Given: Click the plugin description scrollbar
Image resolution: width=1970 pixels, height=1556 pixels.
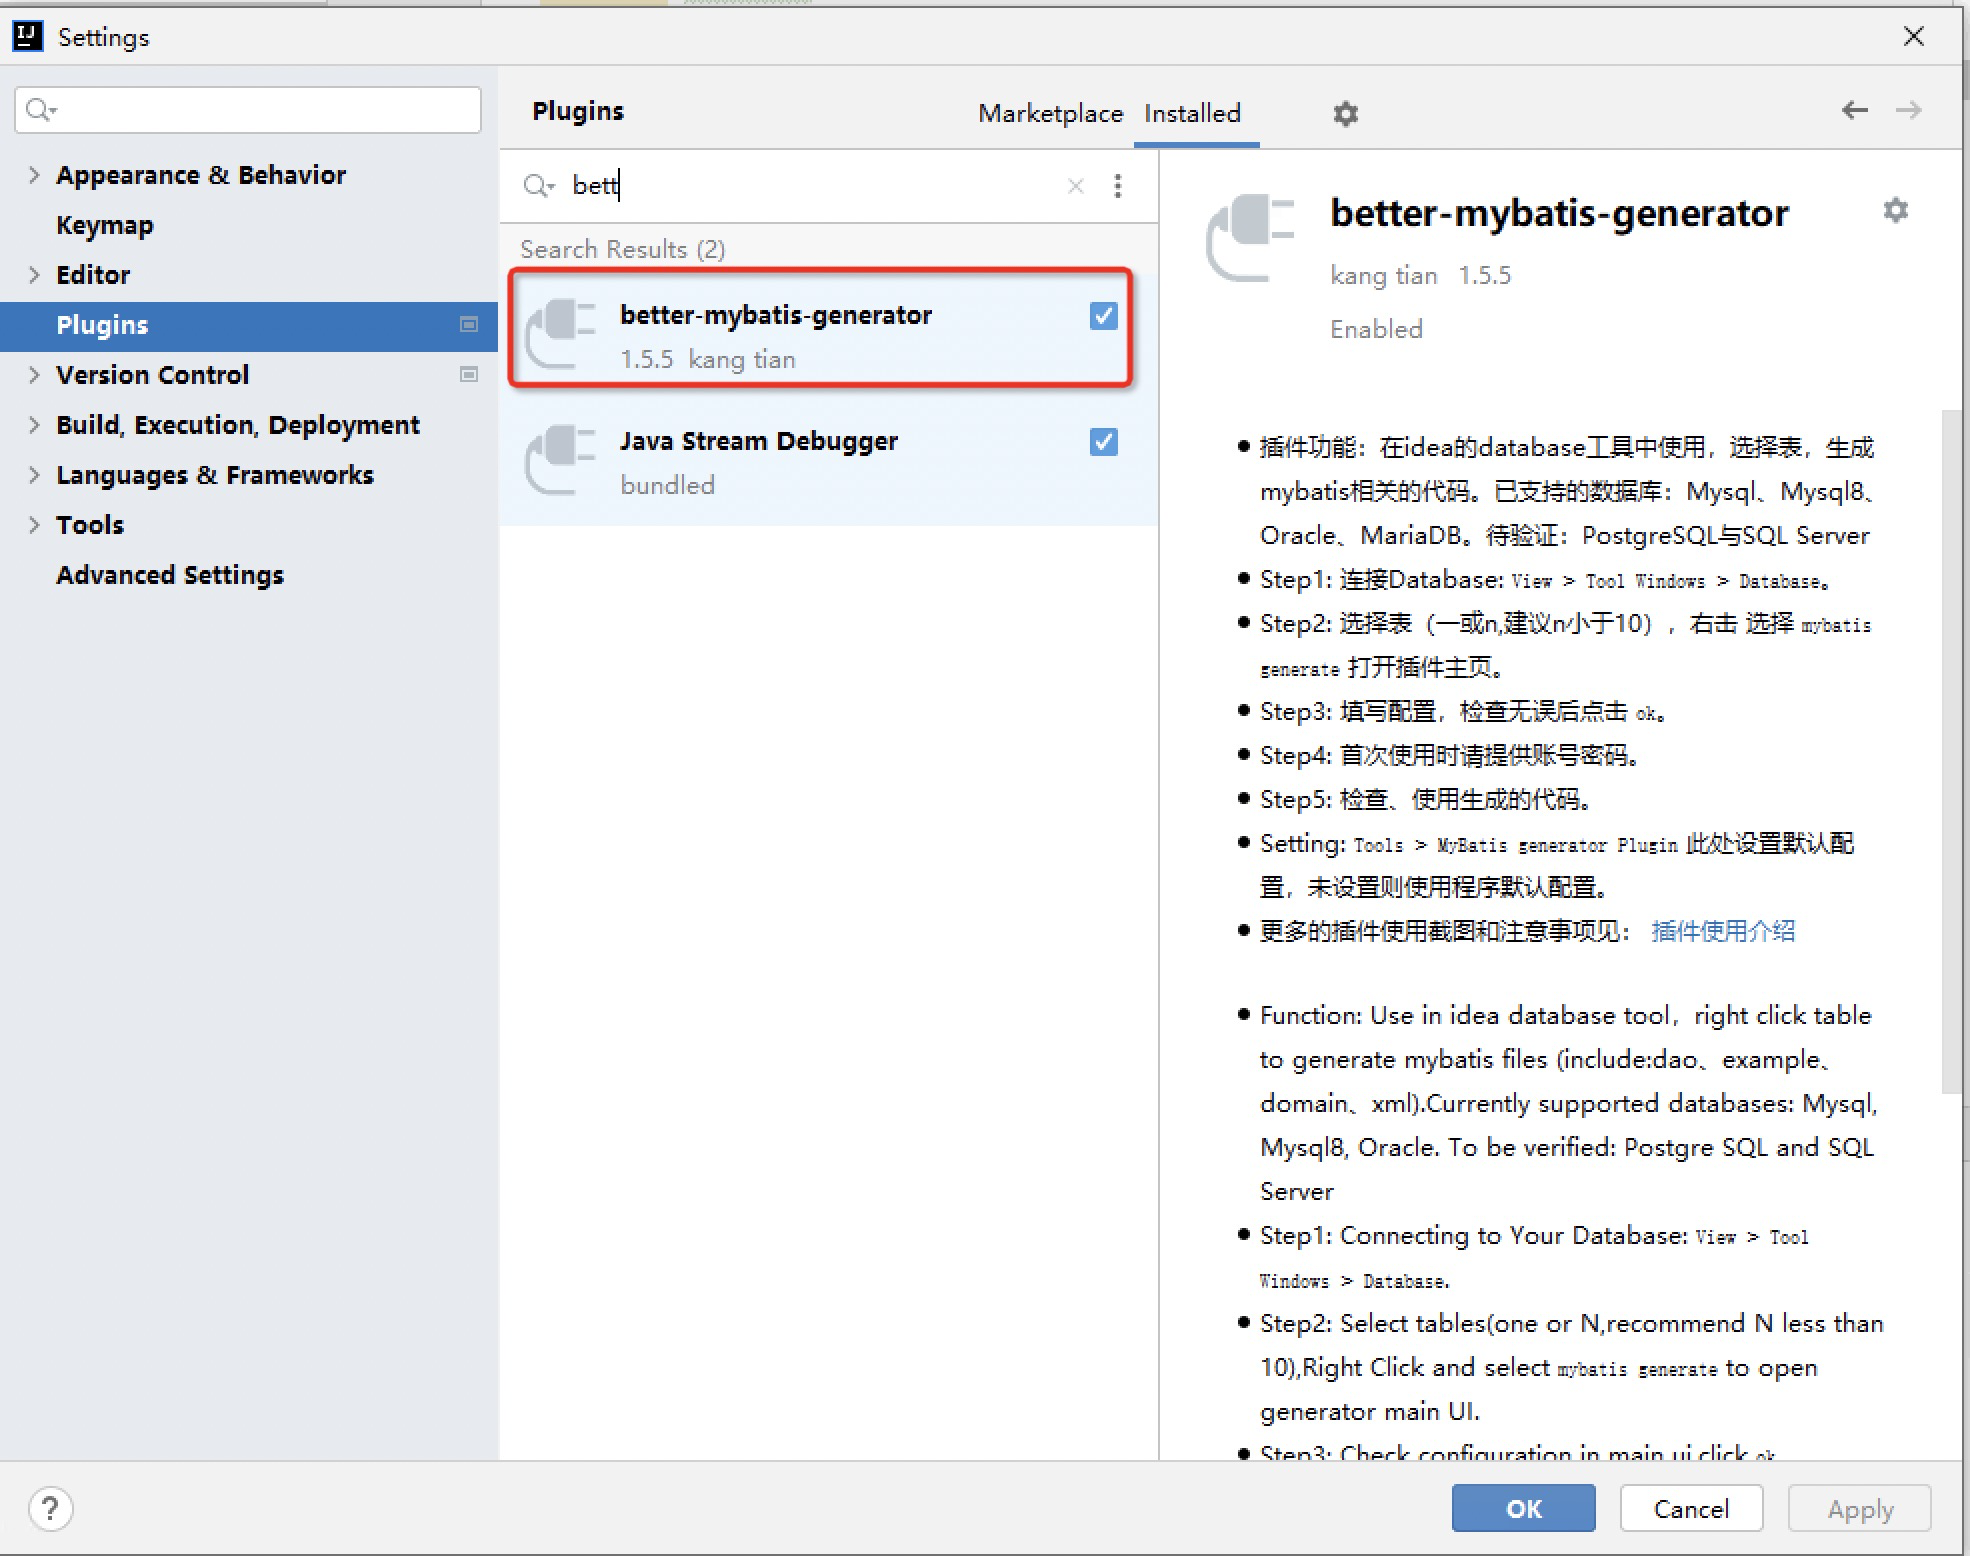Looking at the screenshot, I should pyautogui.click(x=1951, y=750).
